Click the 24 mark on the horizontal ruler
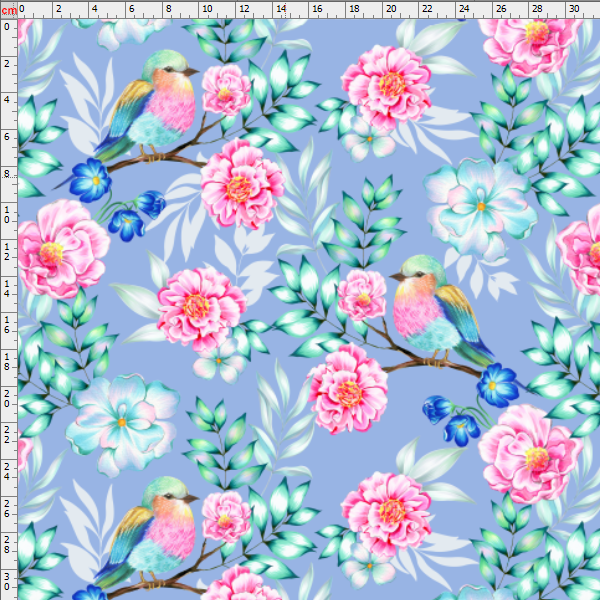The height and width of the screenshot is (600, 600). point(464,8)
